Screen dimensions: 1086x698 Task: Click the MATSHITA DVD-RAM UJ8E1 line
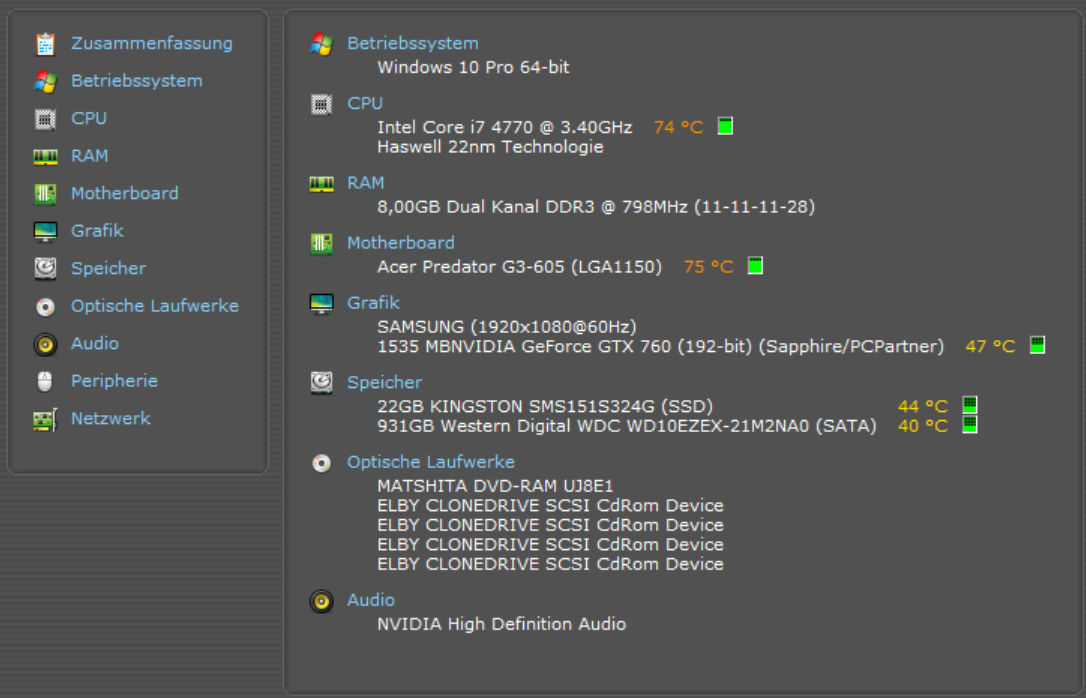coord(495,486)
